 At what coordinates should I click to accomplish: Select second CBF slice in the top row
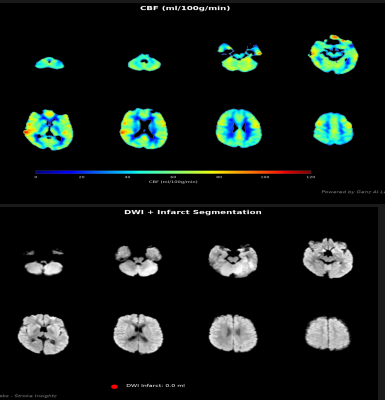point(144,62)
